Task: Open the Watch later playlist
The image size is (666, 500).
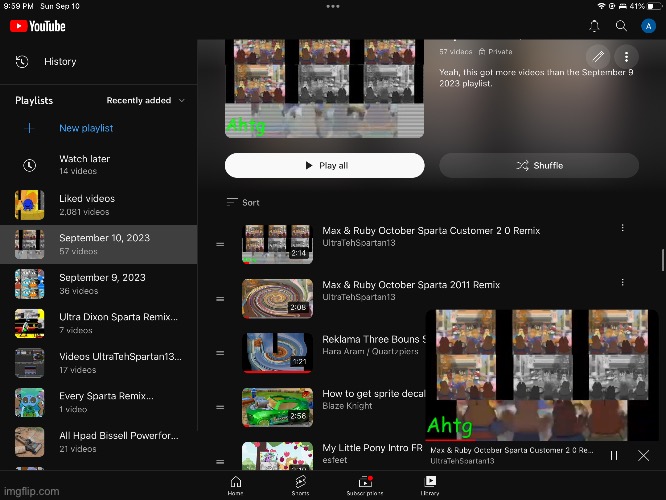Action: (99, 165)
